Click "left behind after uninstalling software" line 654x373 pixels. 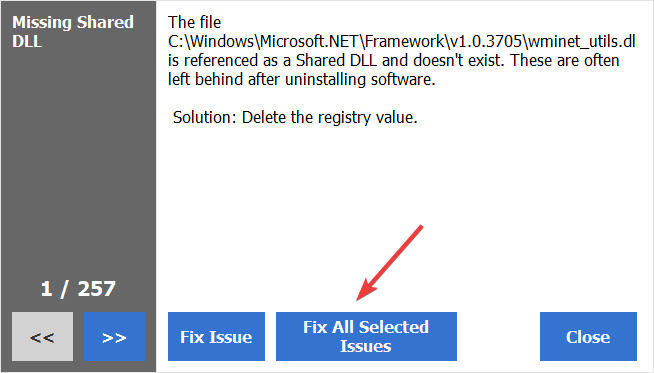[x=302, y=79]
